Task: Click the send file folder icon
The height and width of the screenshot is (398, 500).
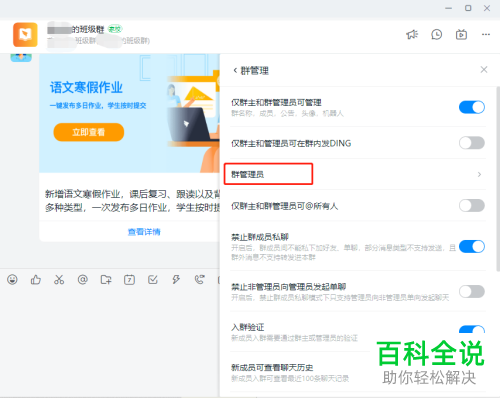Action: 106,279
